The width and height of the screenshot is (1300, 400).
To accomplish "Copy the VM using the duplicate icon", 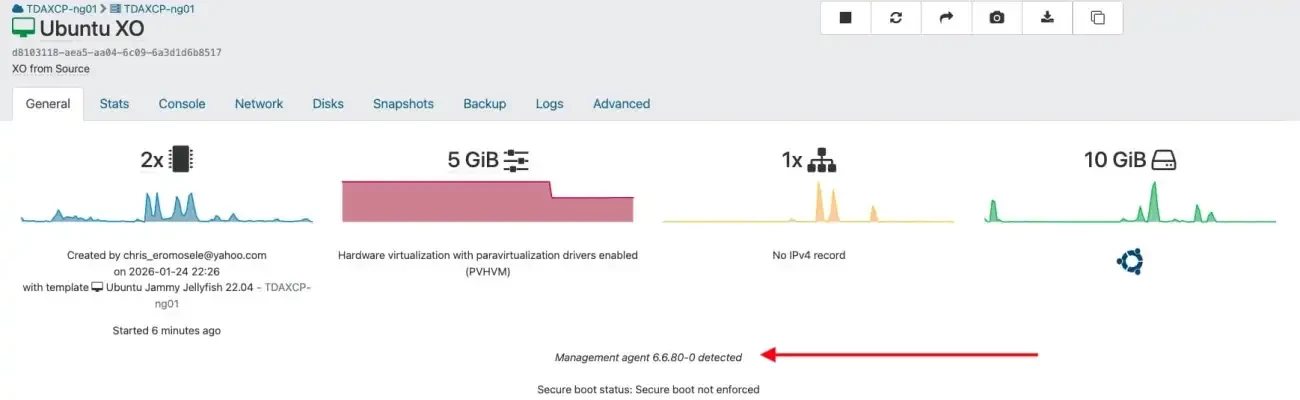I will point(1097,18).
